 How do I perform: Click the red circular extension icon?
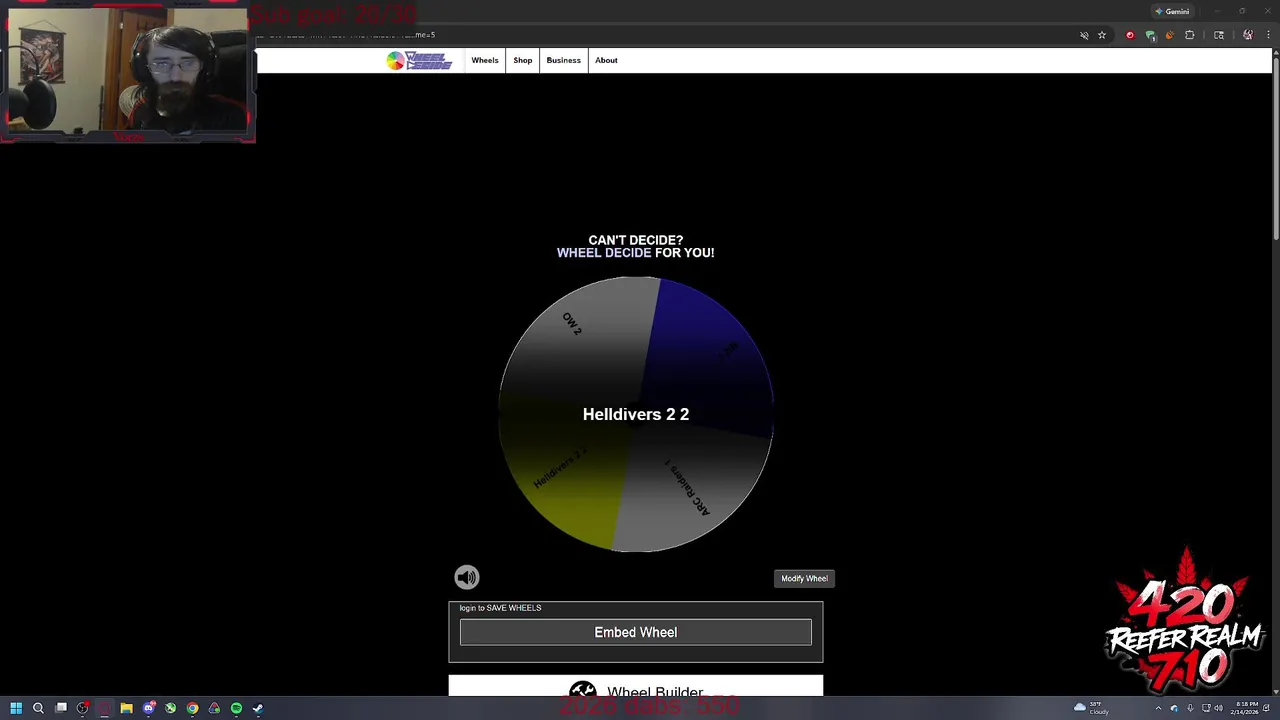tap(1130, 35)
